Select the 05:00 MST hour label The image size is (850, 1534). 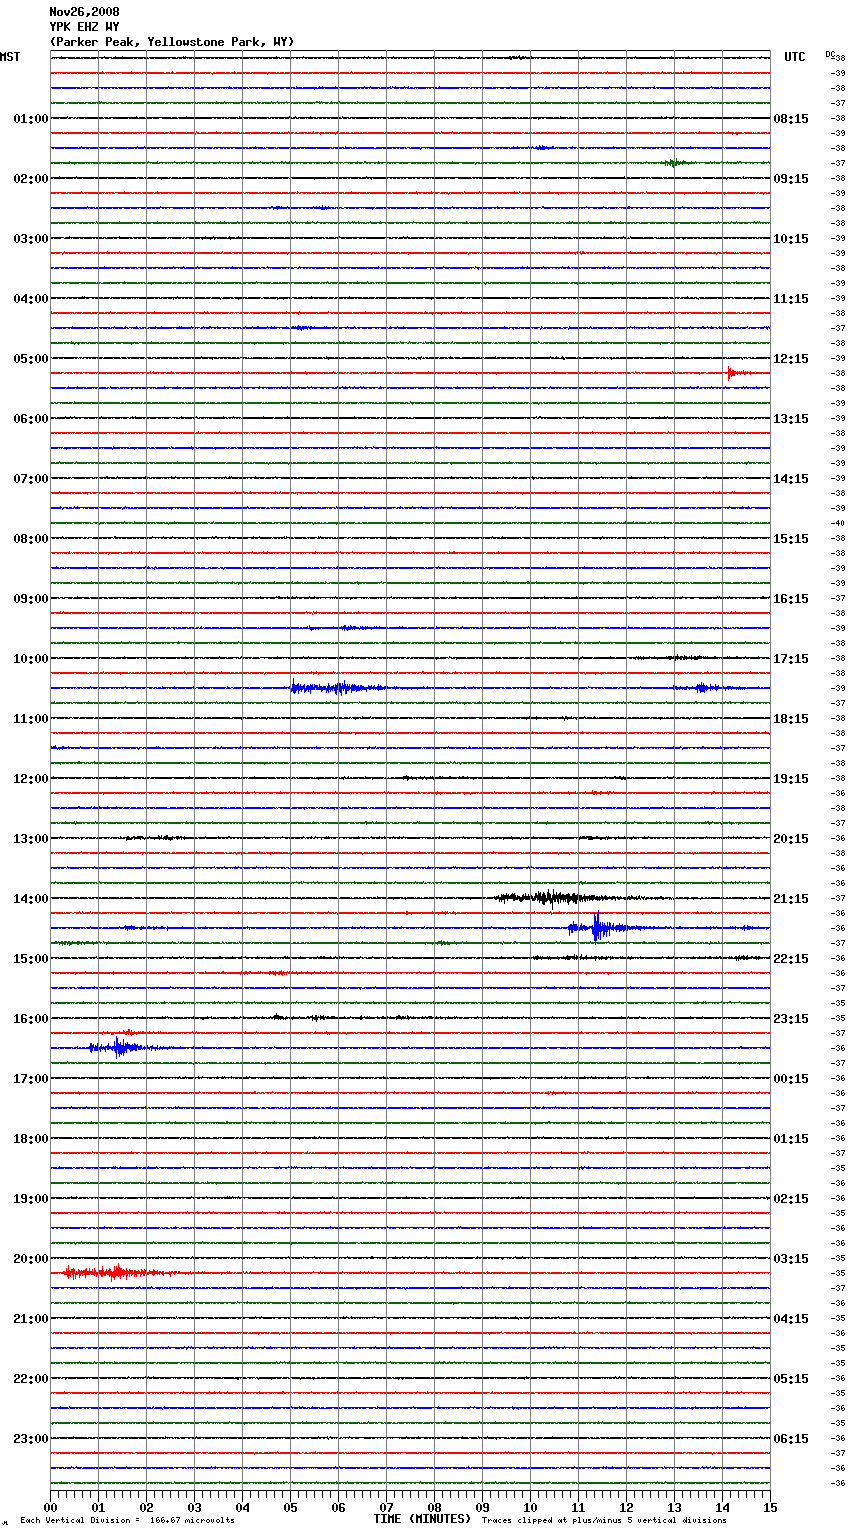coord(30,359)
